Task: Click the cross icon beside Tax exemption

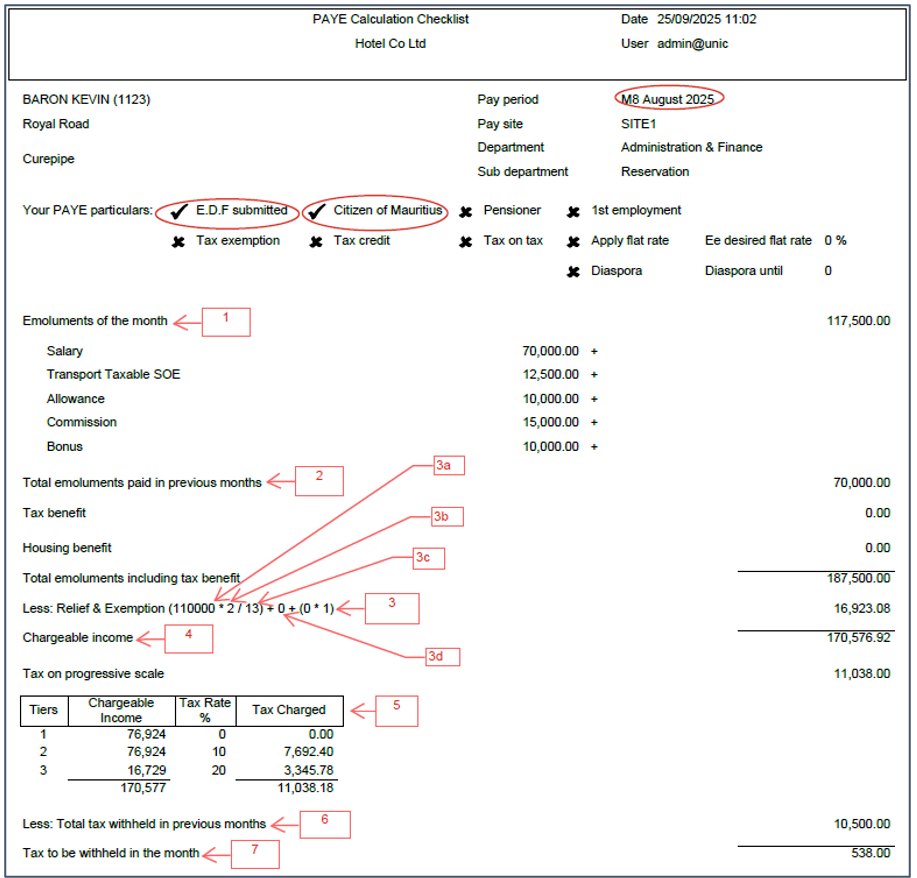Action: (x=178, y=242)
